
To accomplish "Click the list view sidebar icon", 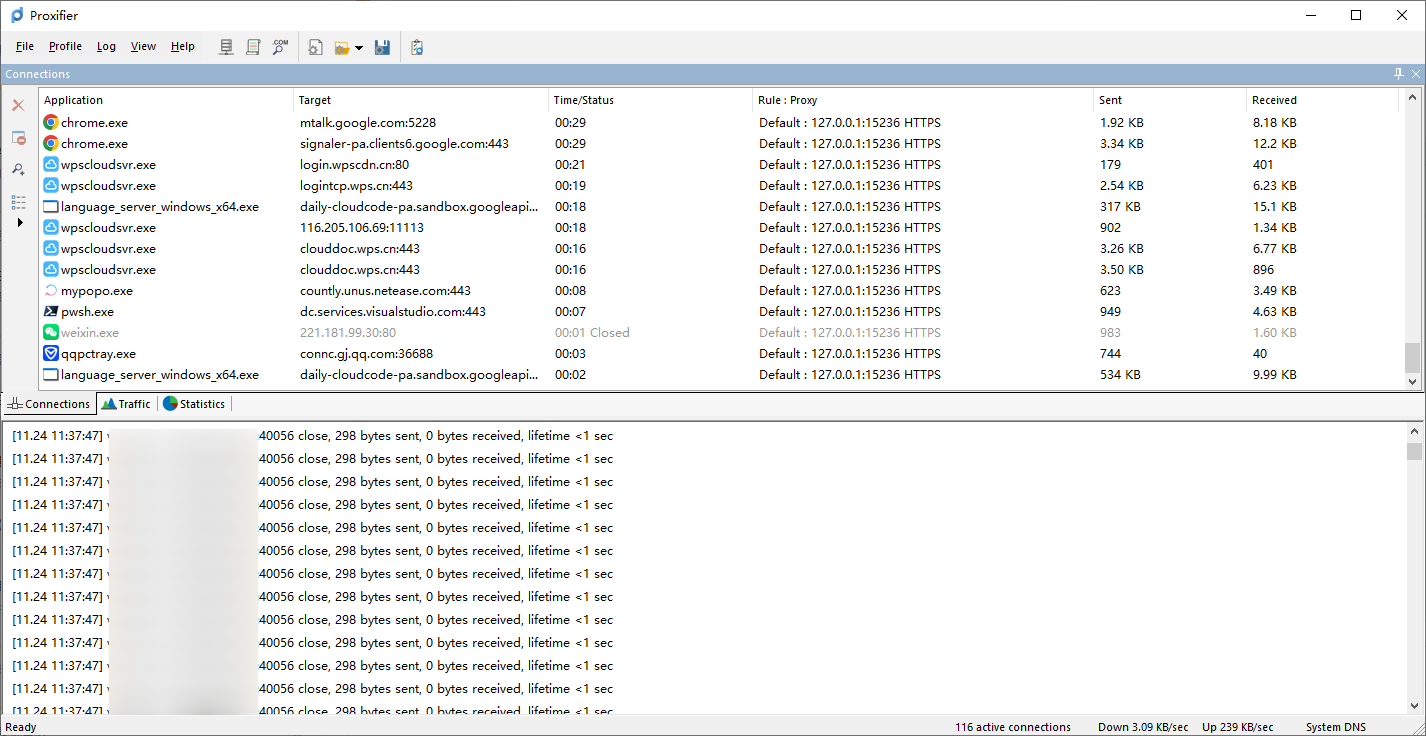I will pos(18,202).
